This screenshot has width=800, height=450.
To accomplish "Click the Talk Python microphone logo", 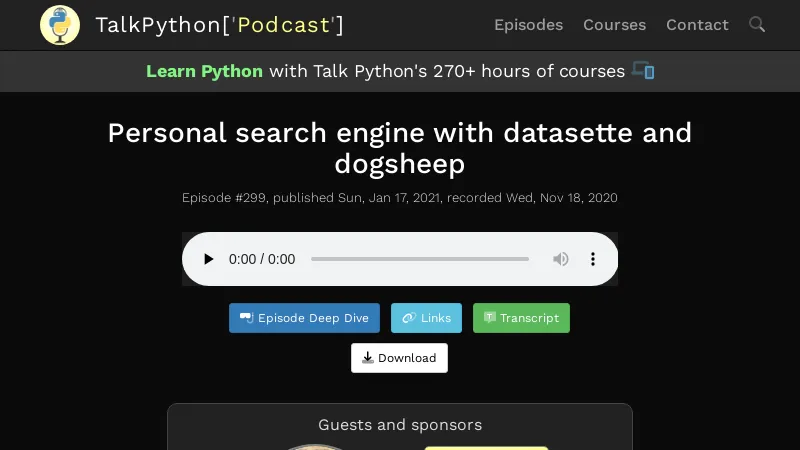I will [60, 25].
